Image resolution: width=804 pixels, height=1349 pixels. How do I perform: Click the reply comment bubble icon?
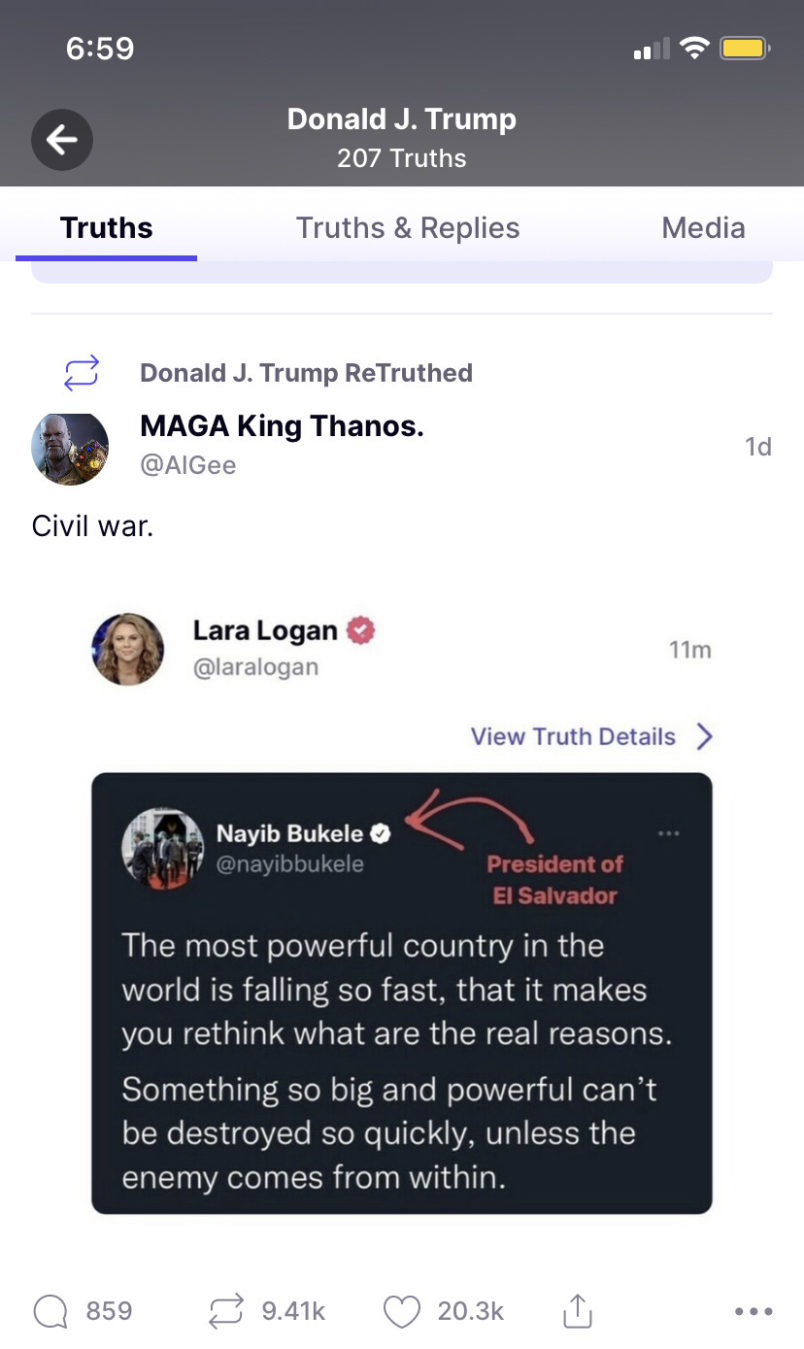pyautogui.click(x=50, y=1311)
